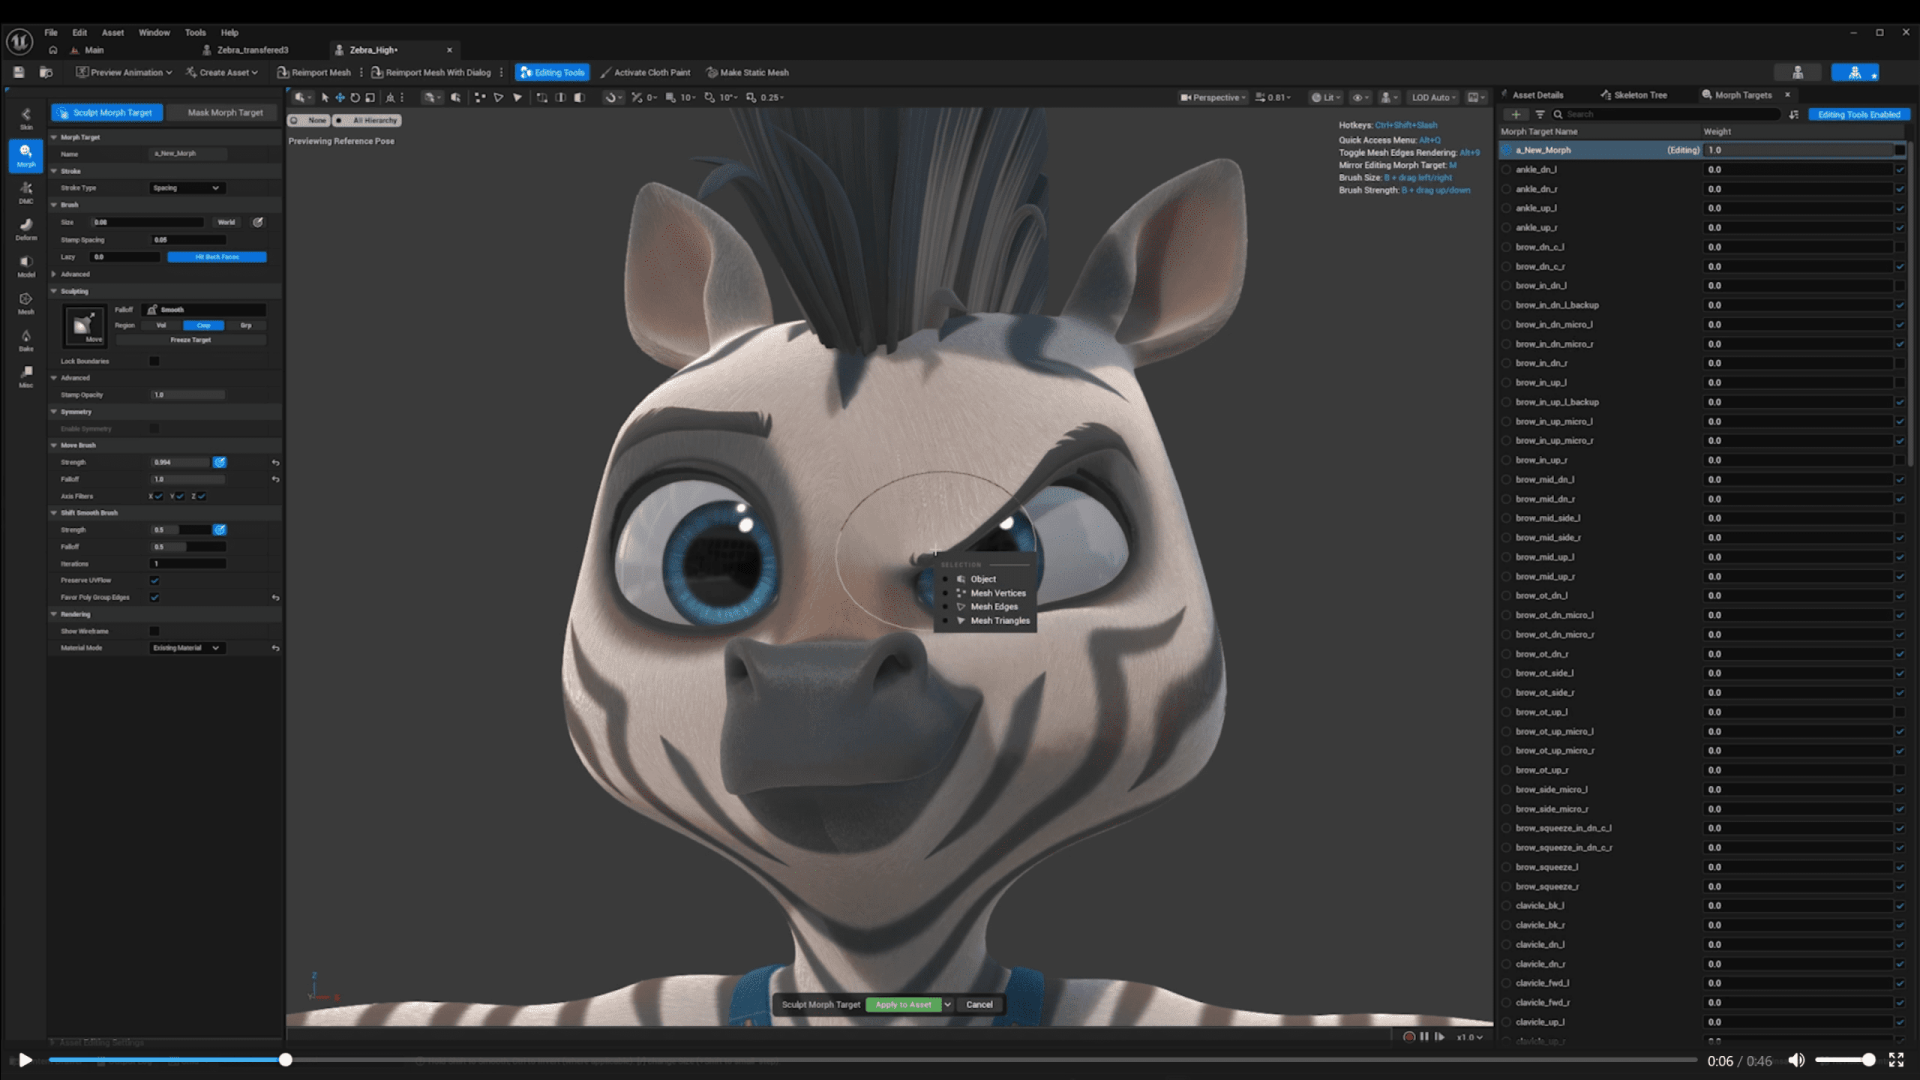
Task: Select the translate gizmo tool
Action: tap(340, 97)
